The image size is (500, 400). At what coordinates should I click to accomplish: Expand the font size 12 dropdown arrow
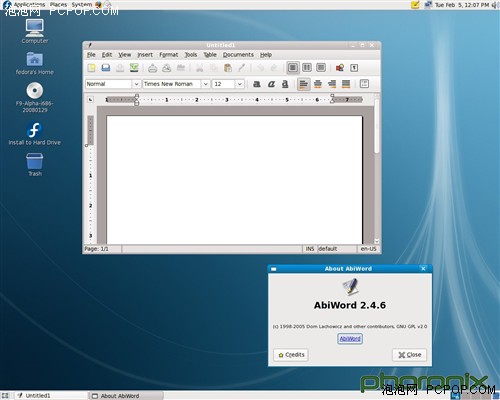(x=240, y=84)
